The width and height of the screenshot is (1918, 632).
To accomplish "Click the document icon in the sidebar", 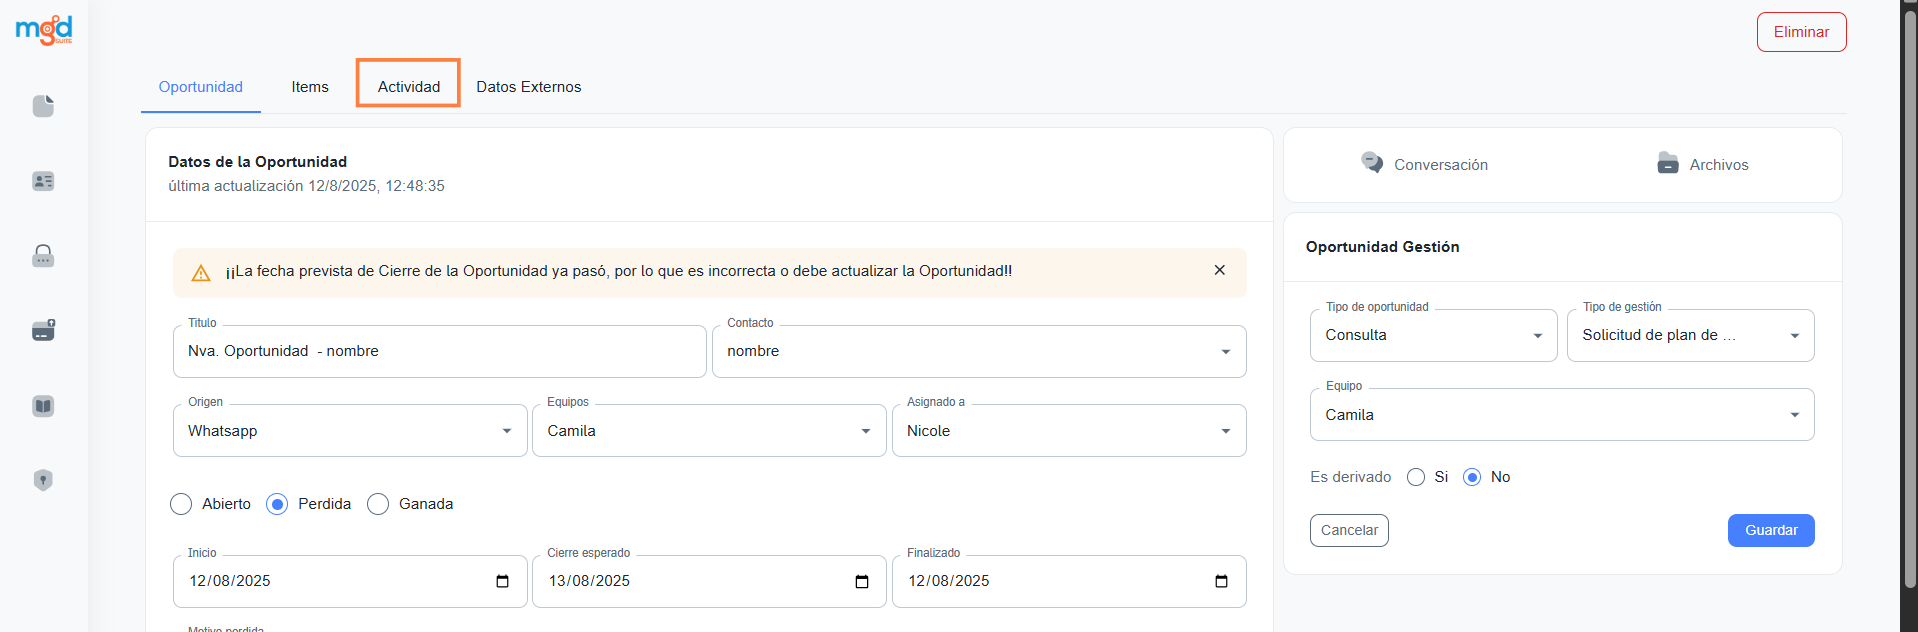I will 43,106.
